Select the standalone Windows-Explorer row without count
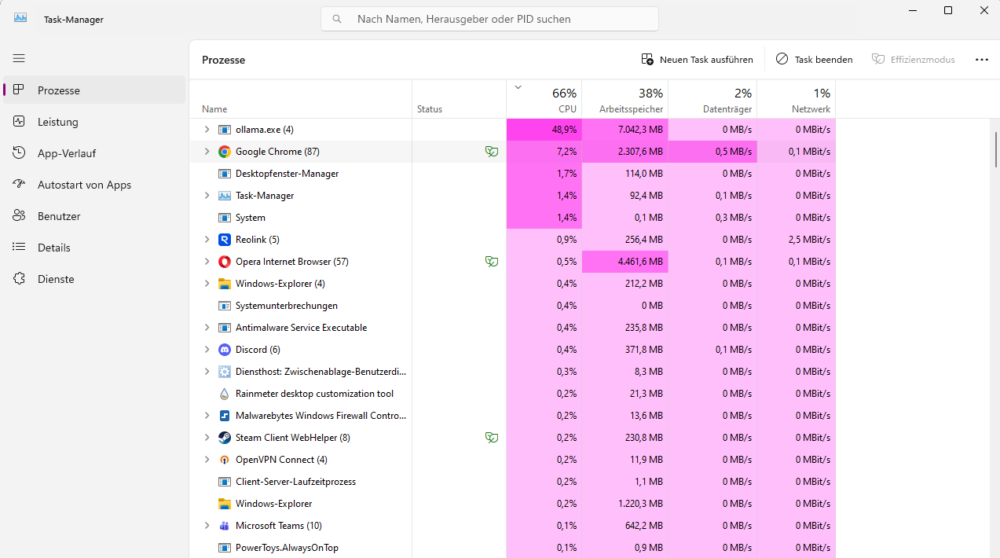1000x558 pixels. click(513, 504)
